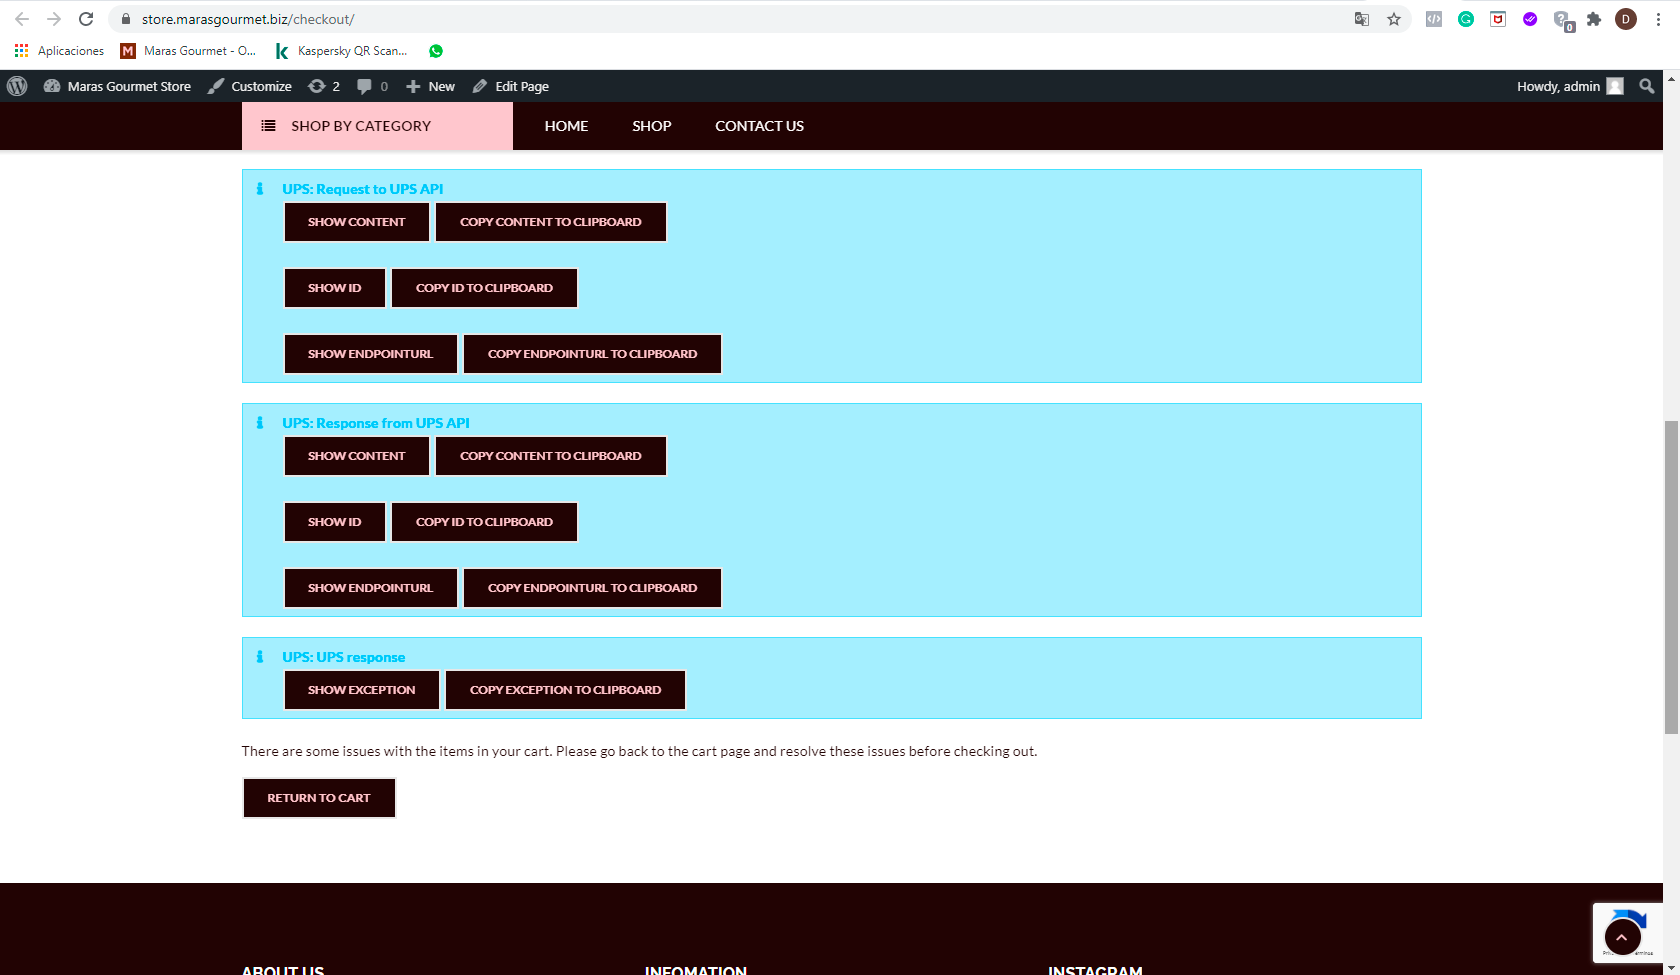Go to the HOME page

[566, 126]
